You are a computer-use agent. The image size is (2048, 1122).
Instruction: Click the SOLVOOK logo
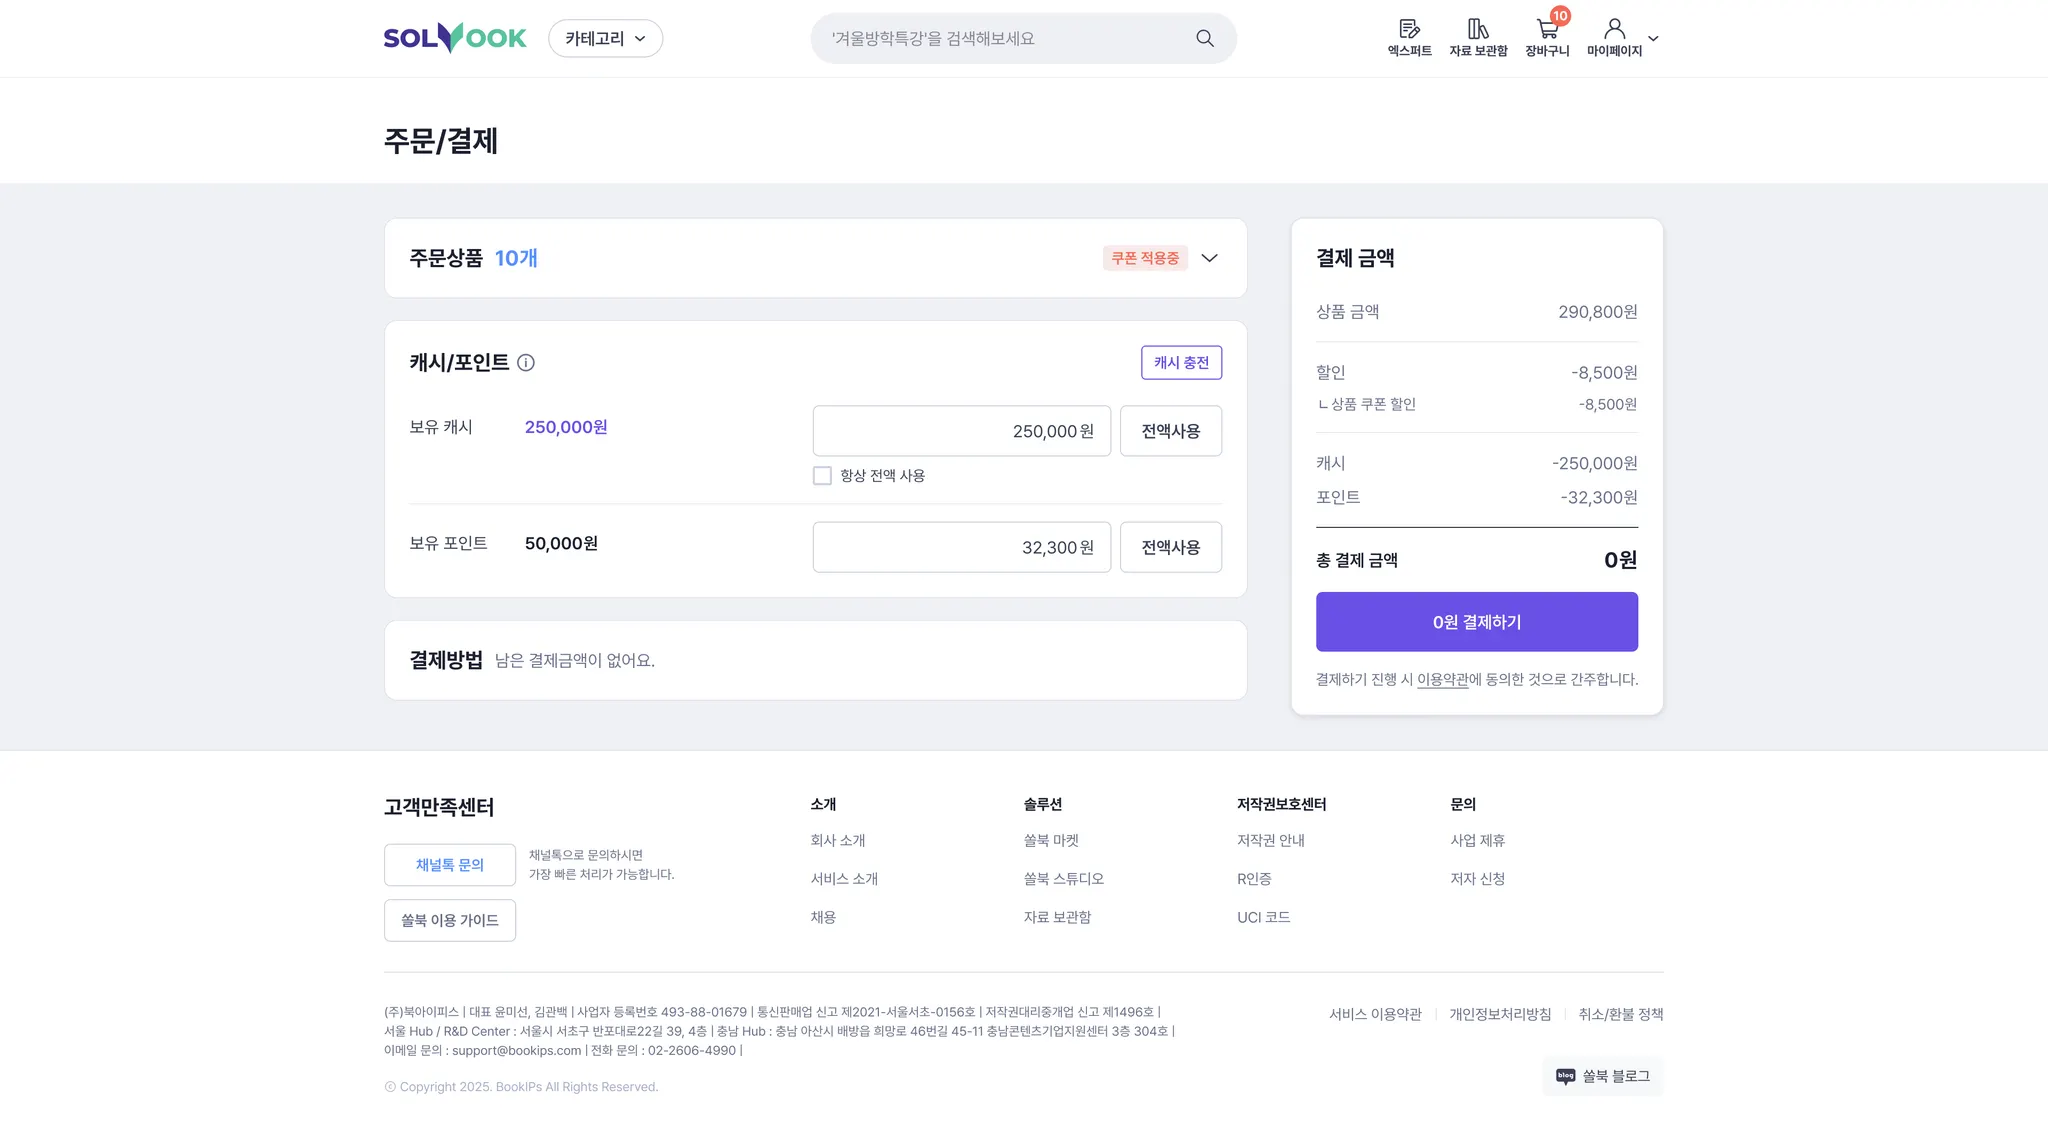(x=455, y=38)
